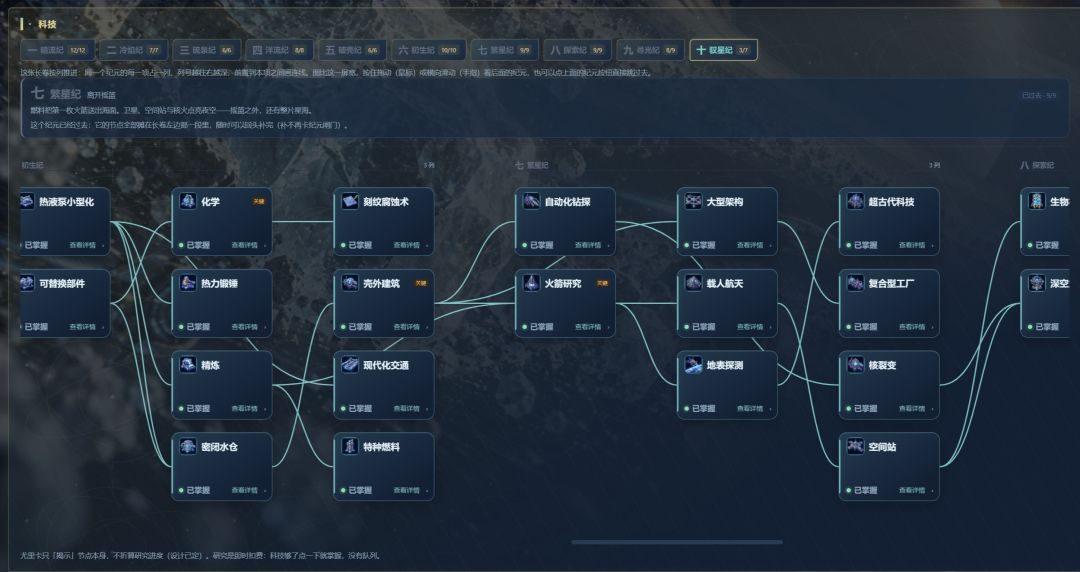
Task: View details of the 密闭水仓 node
Action: 247,490
